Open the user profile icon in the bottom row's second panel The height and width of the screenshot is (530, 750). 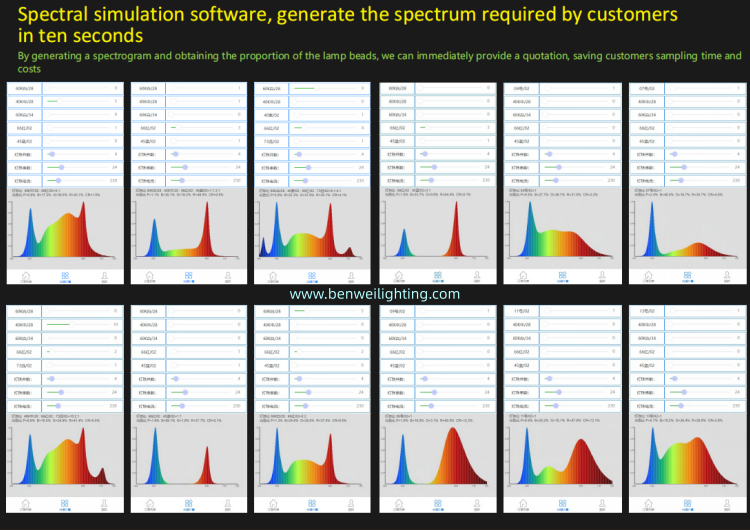pyautogui.click(x=227, y=500)
